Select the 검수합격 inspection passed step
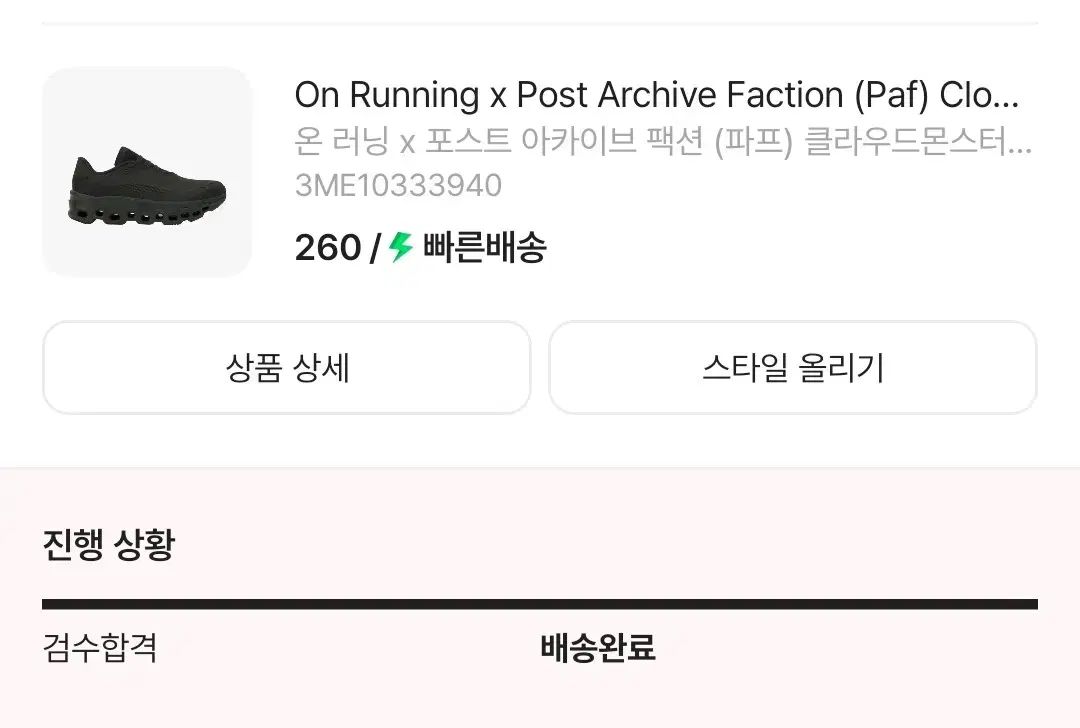The image size is (1080, 728). (x=100, y=647)
